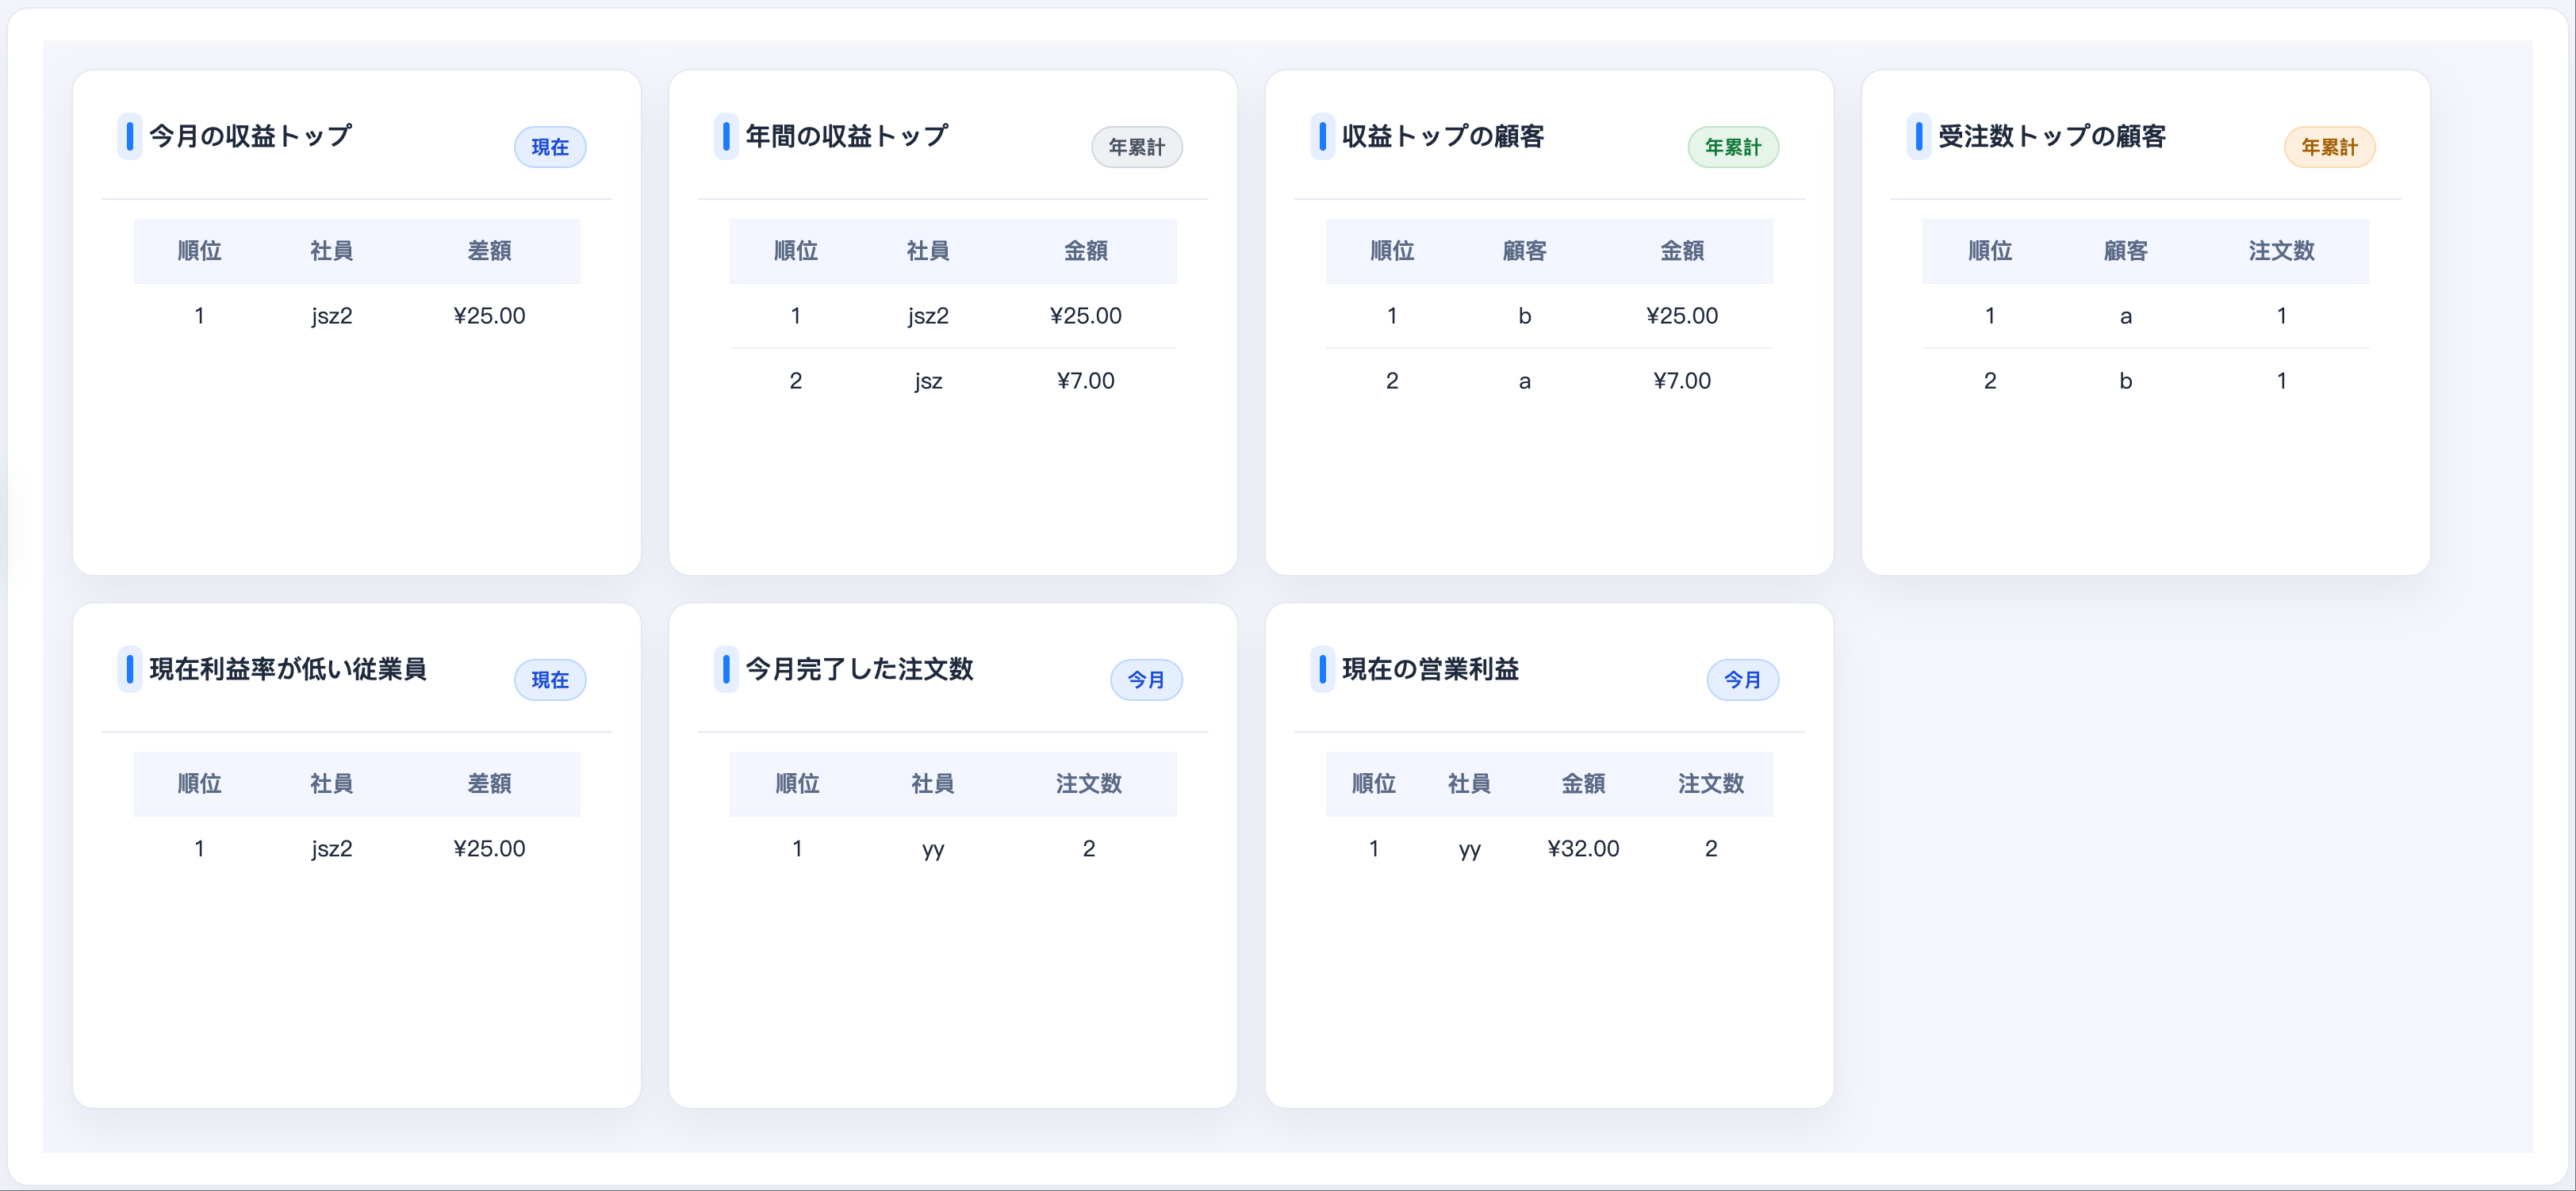Image resolution: width=2576 pixels, height=1191 pixels.
Task: Click customer a cell in 受注数トップの顧客
Action: [x=2125, y=316]
